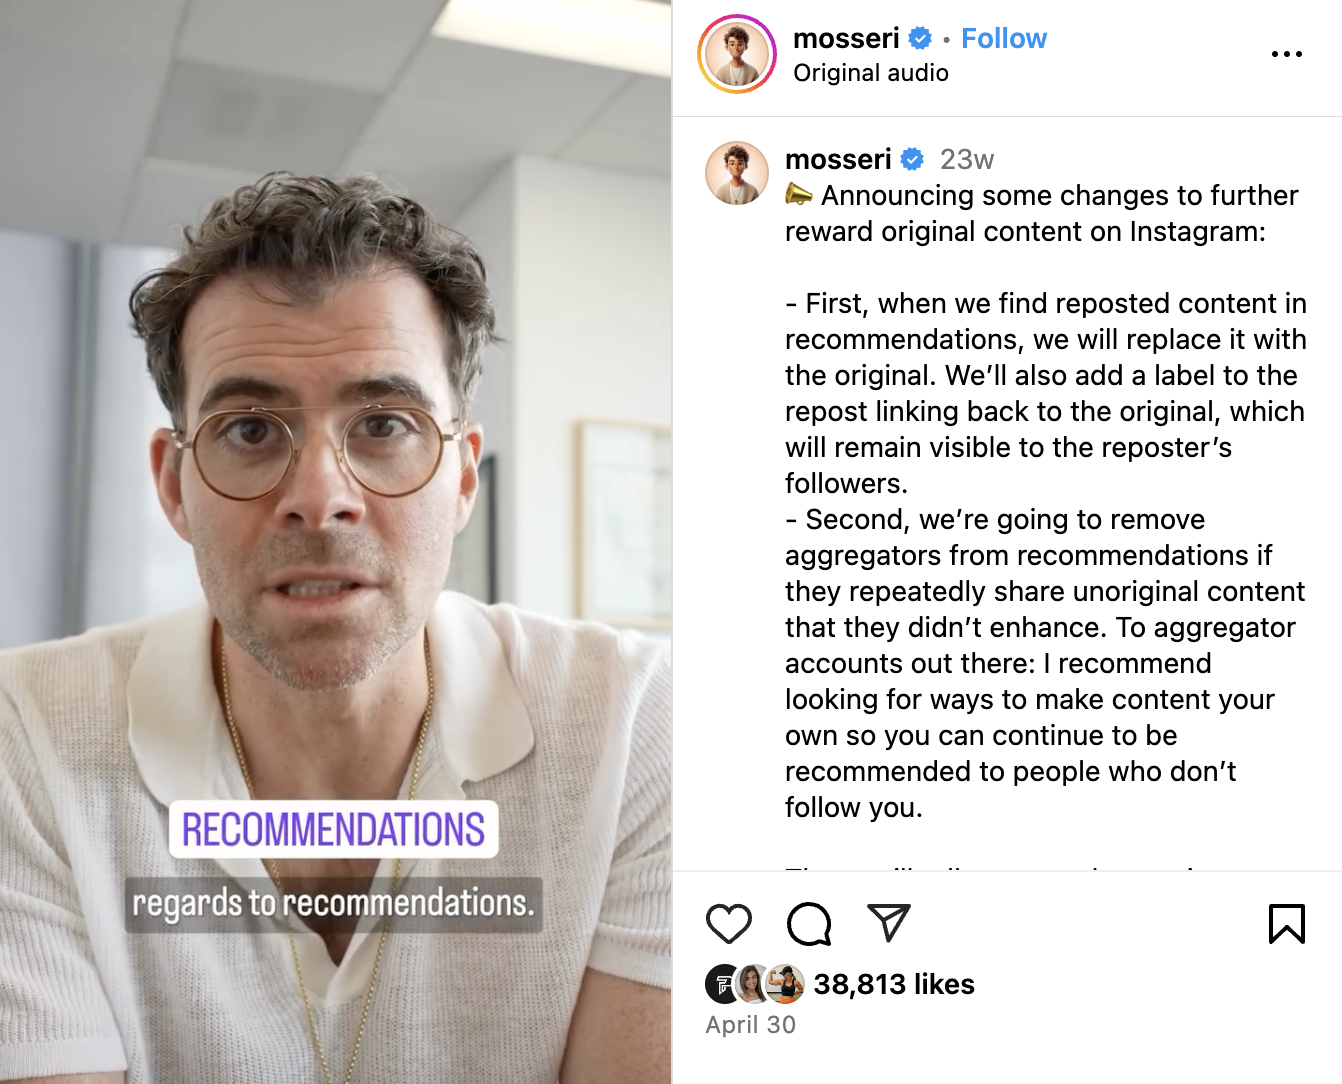The image size is (1342, 1084).
Task: Save post with bookmark icon
Action: tap(1287, 923)
